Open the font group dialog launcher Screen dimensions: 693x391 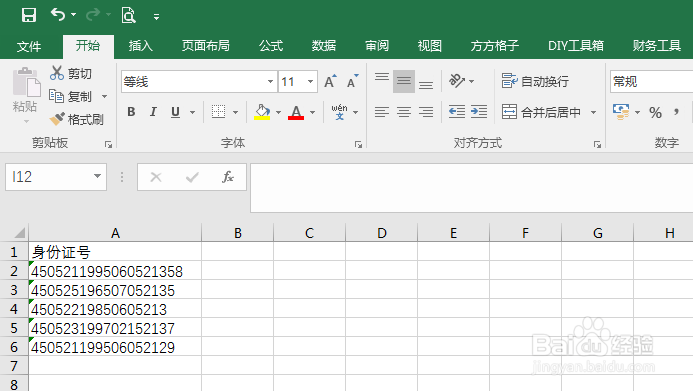click(x=358, y=144)
